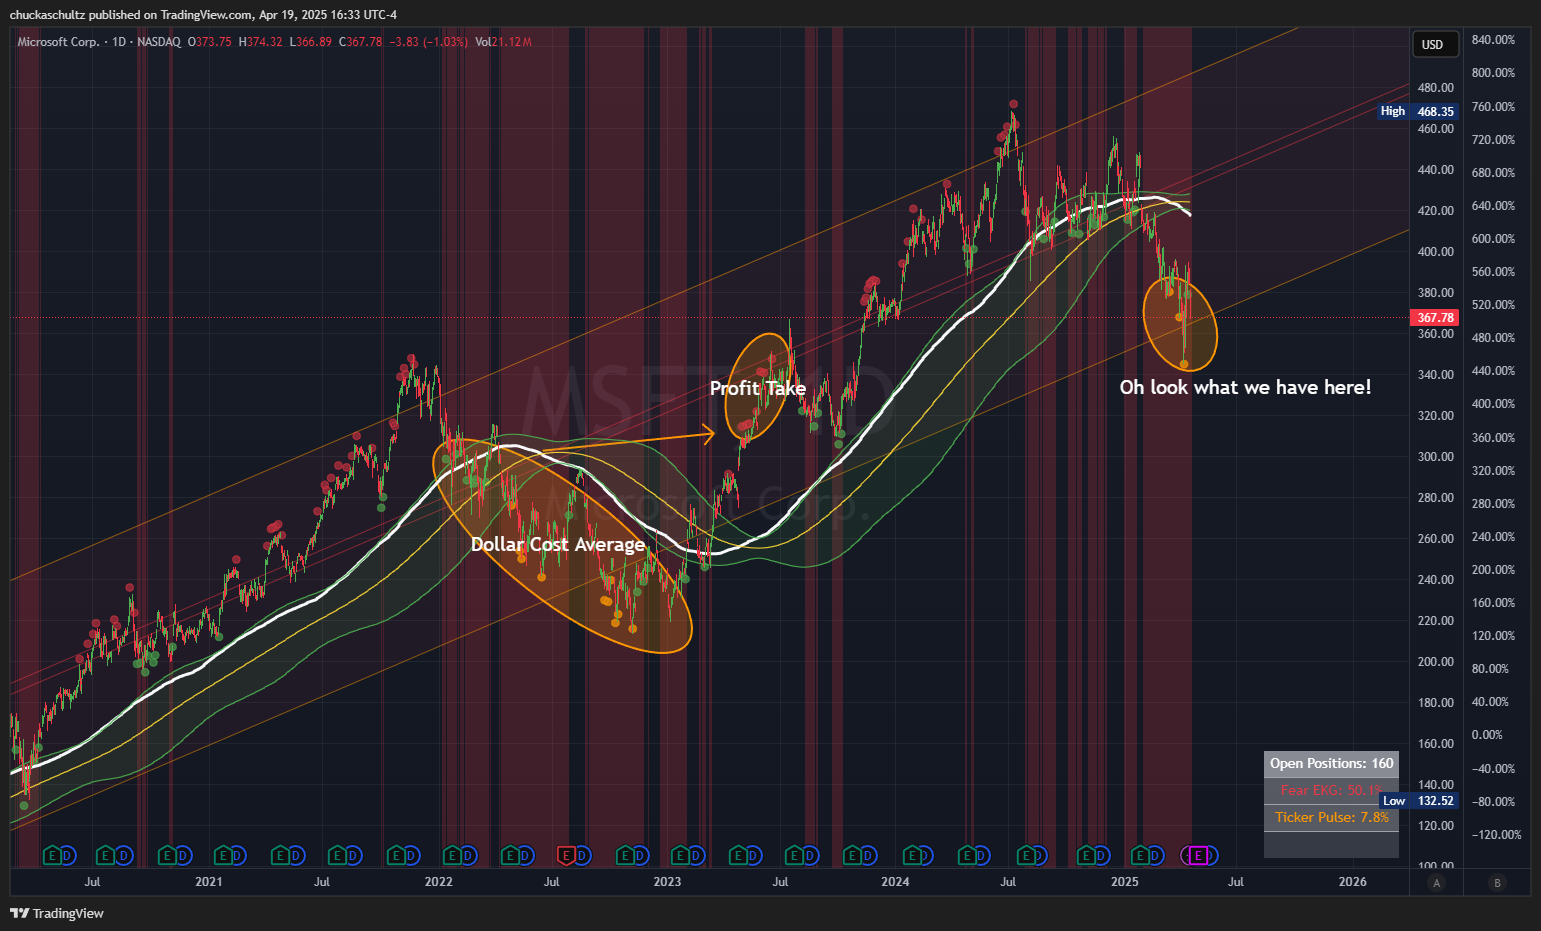
Task: Click the 'Fear EKG' table row
Action: point(1331,790)
